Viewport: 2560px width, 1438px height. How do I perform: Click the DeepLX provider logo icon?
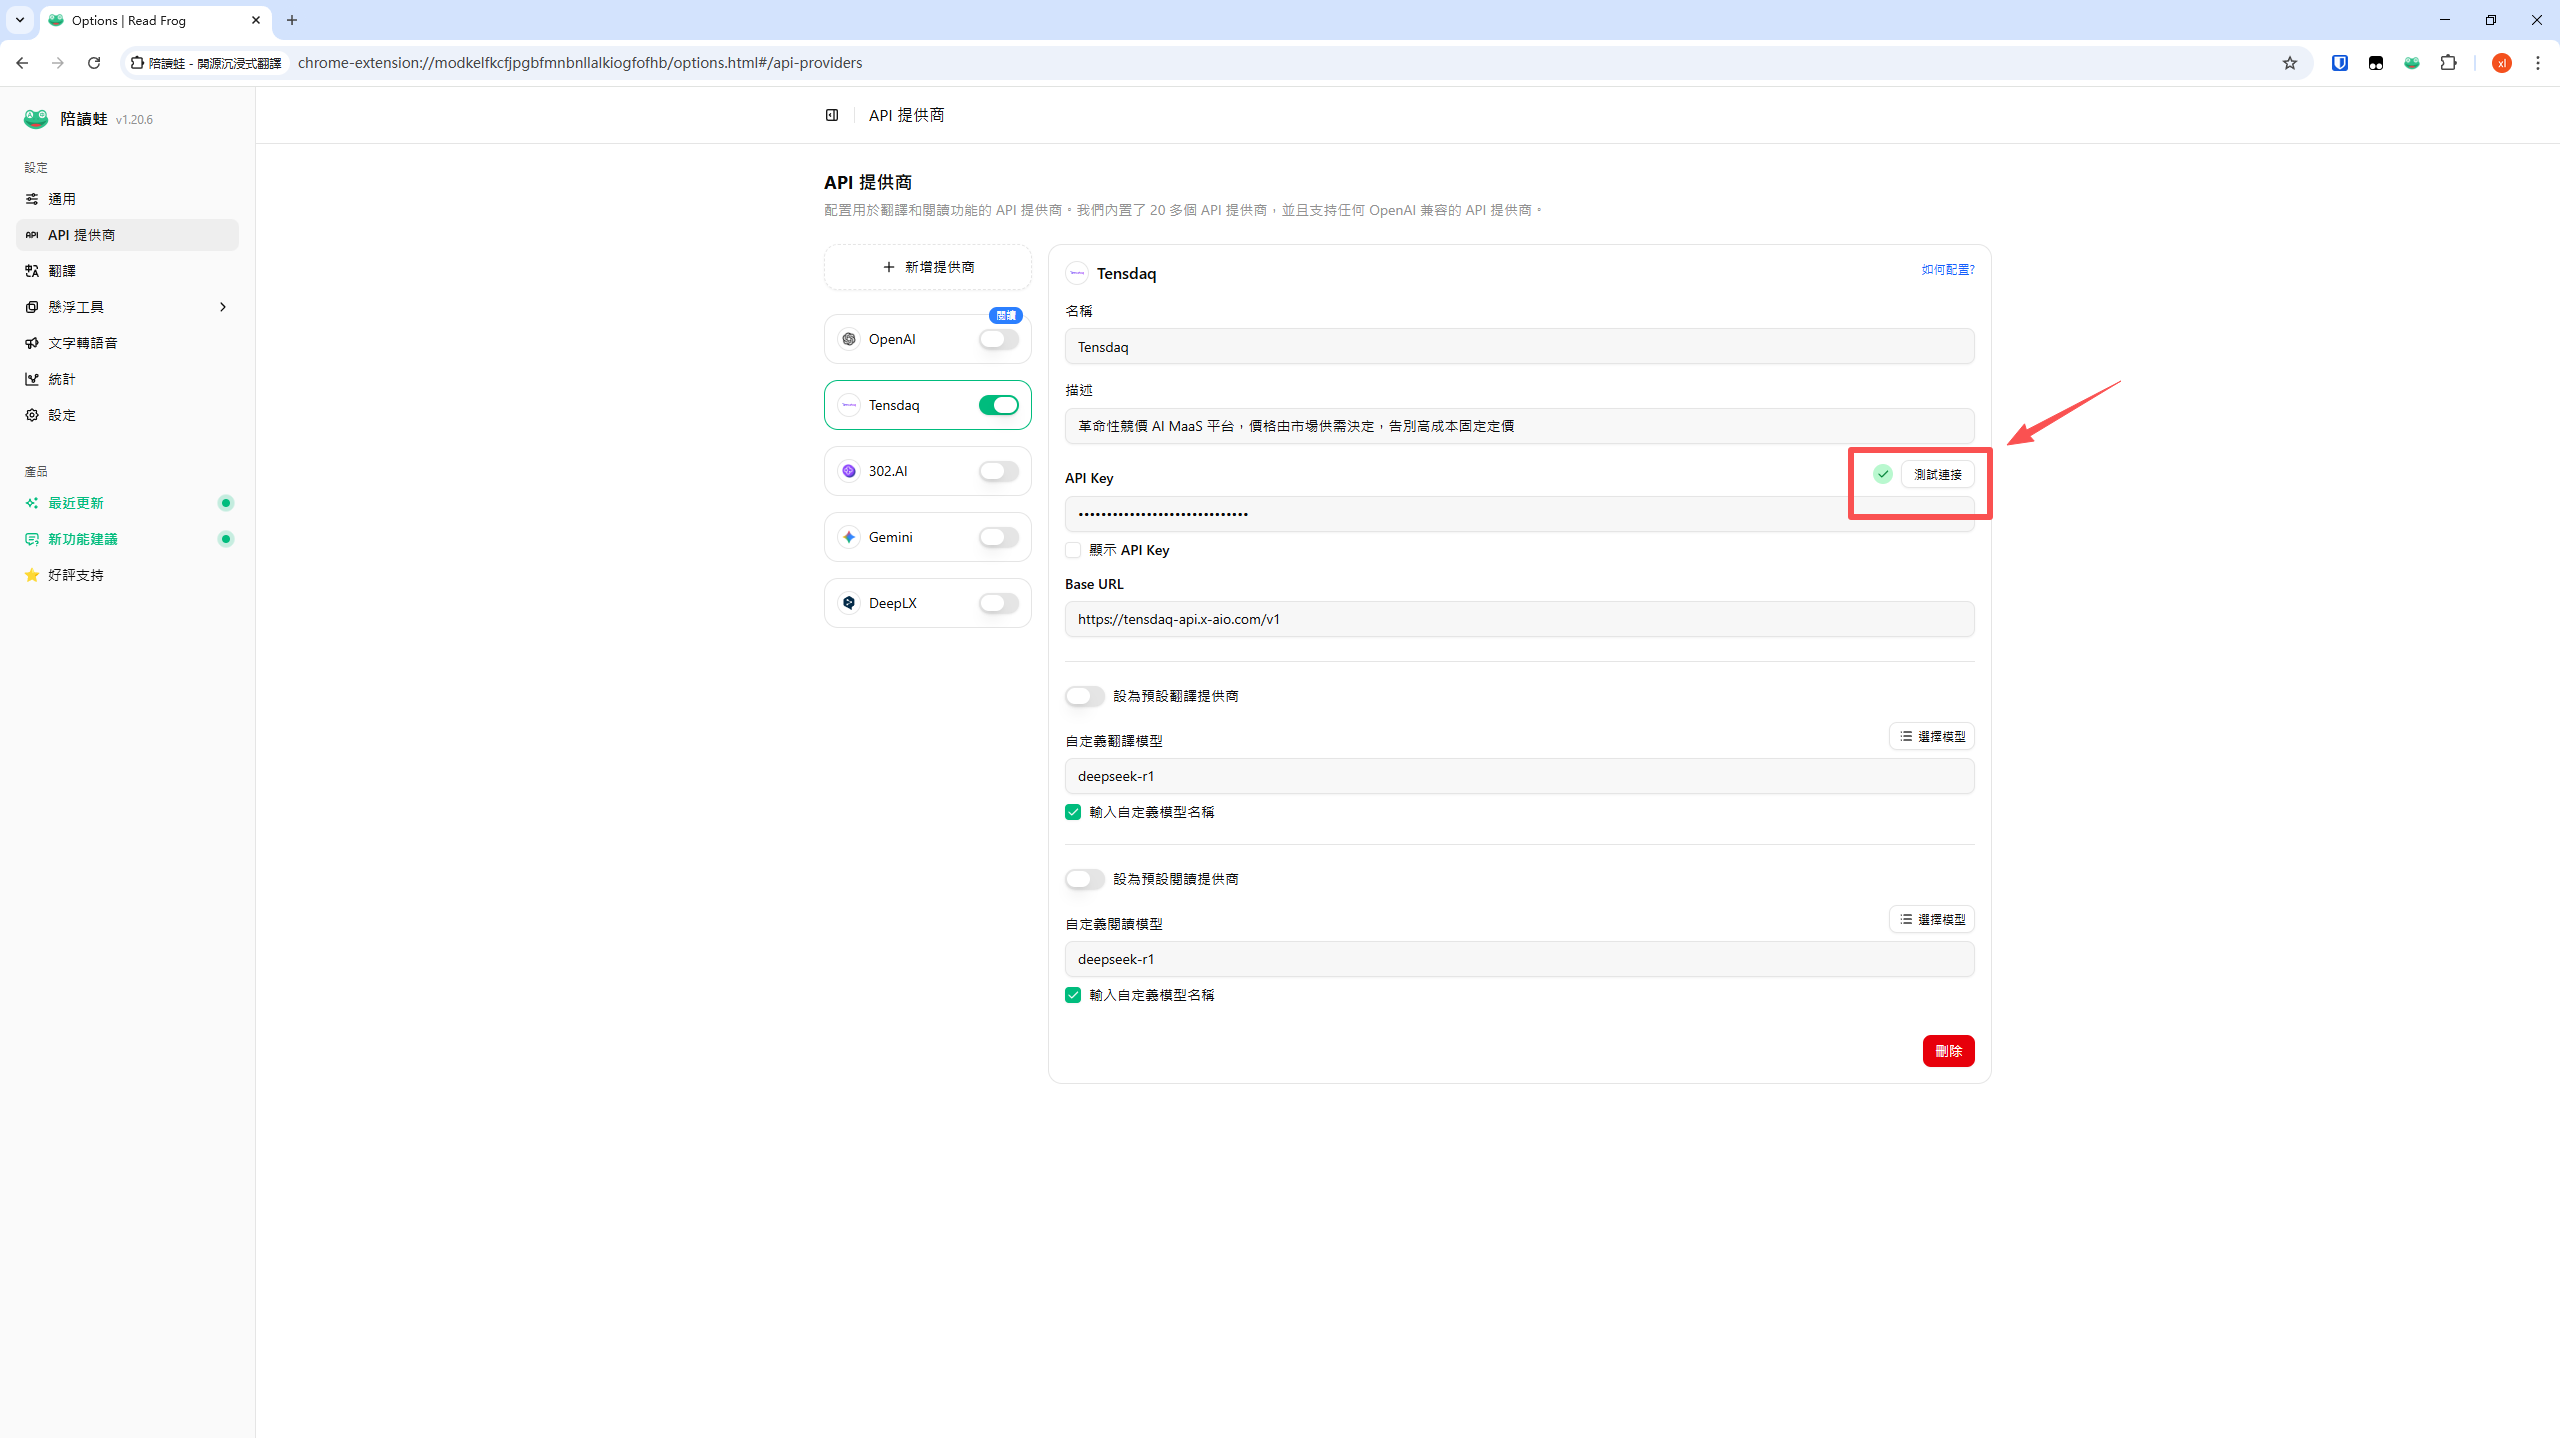click(849, 603)
